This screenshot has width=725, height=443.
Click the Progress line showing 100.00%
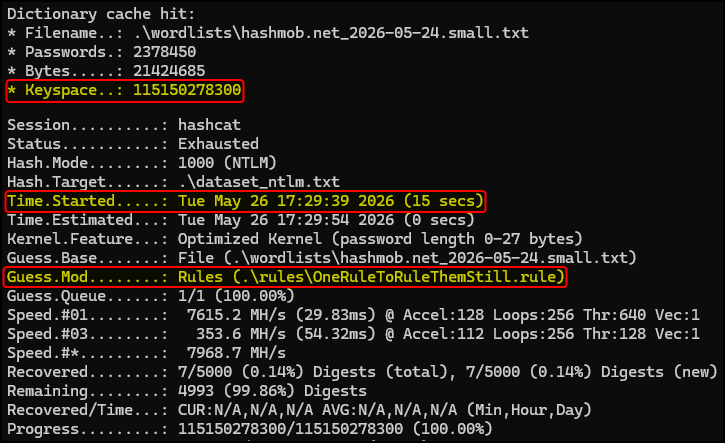[250, 429]
